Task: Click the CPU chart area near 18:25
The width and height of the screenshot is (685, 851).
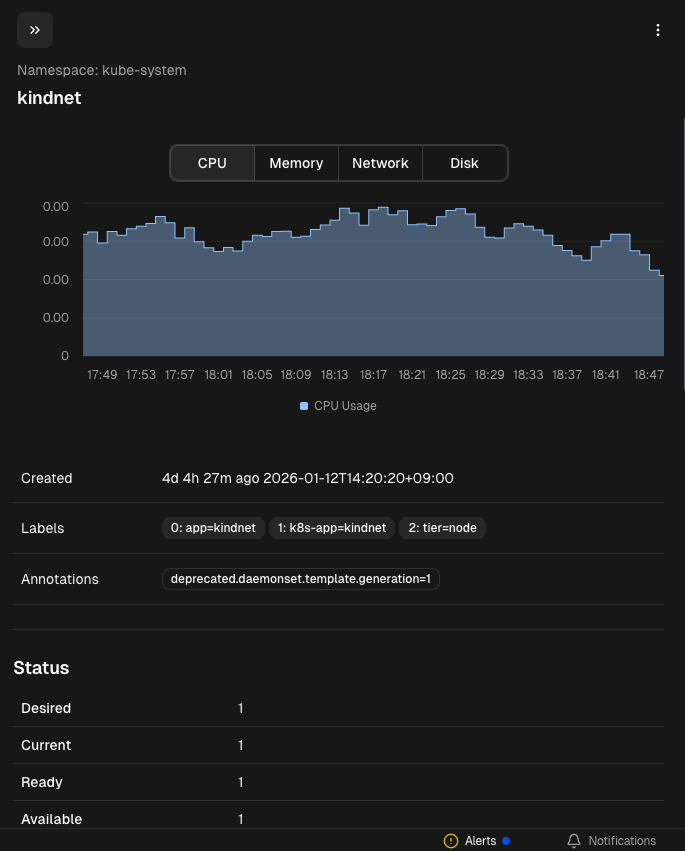Action: pyautogui.click(x=451, y=290)
